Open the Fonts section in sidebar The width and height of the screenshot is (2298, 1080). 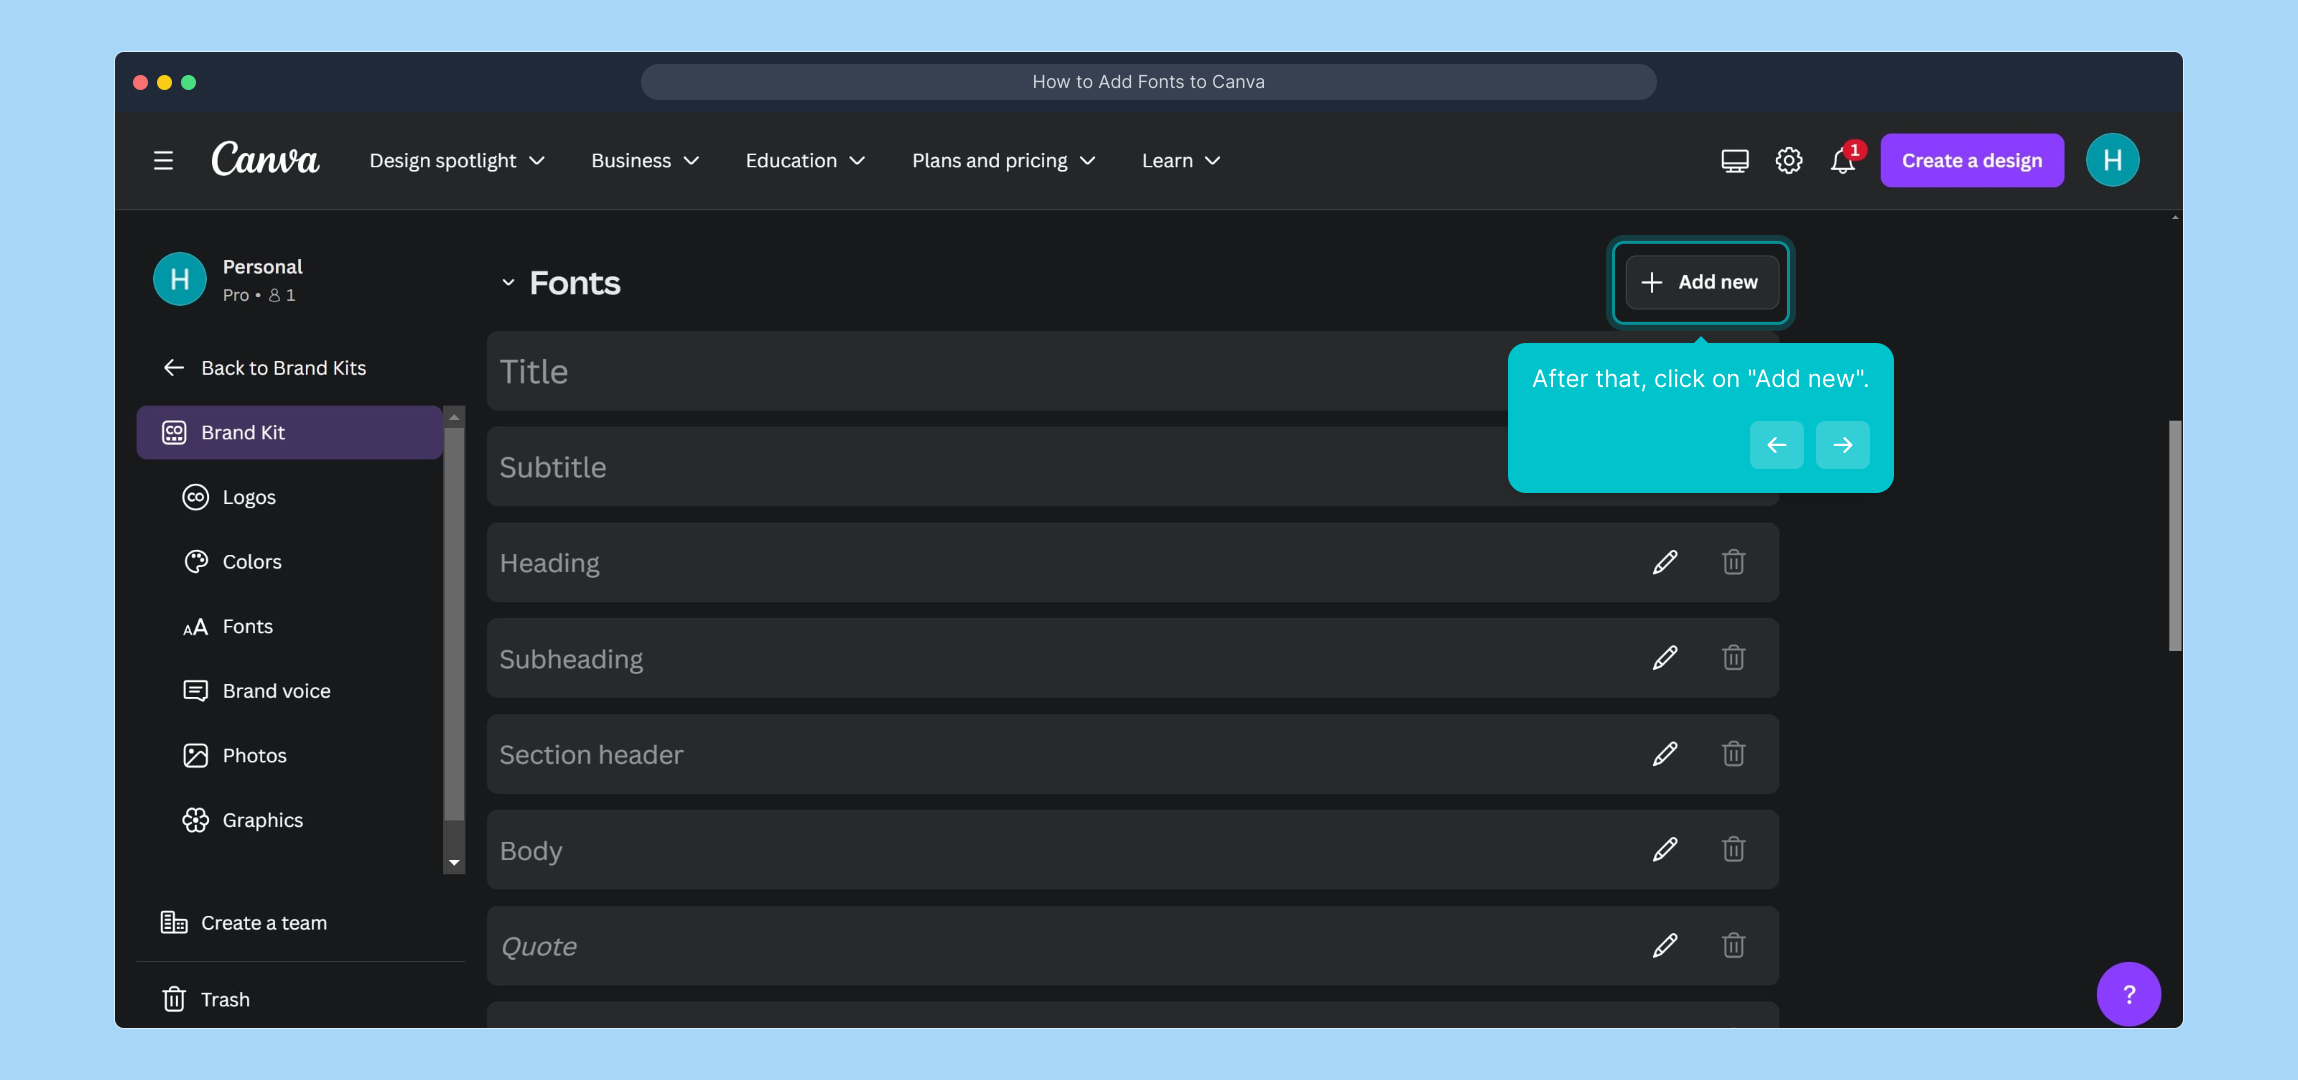(x=246, y=626)
